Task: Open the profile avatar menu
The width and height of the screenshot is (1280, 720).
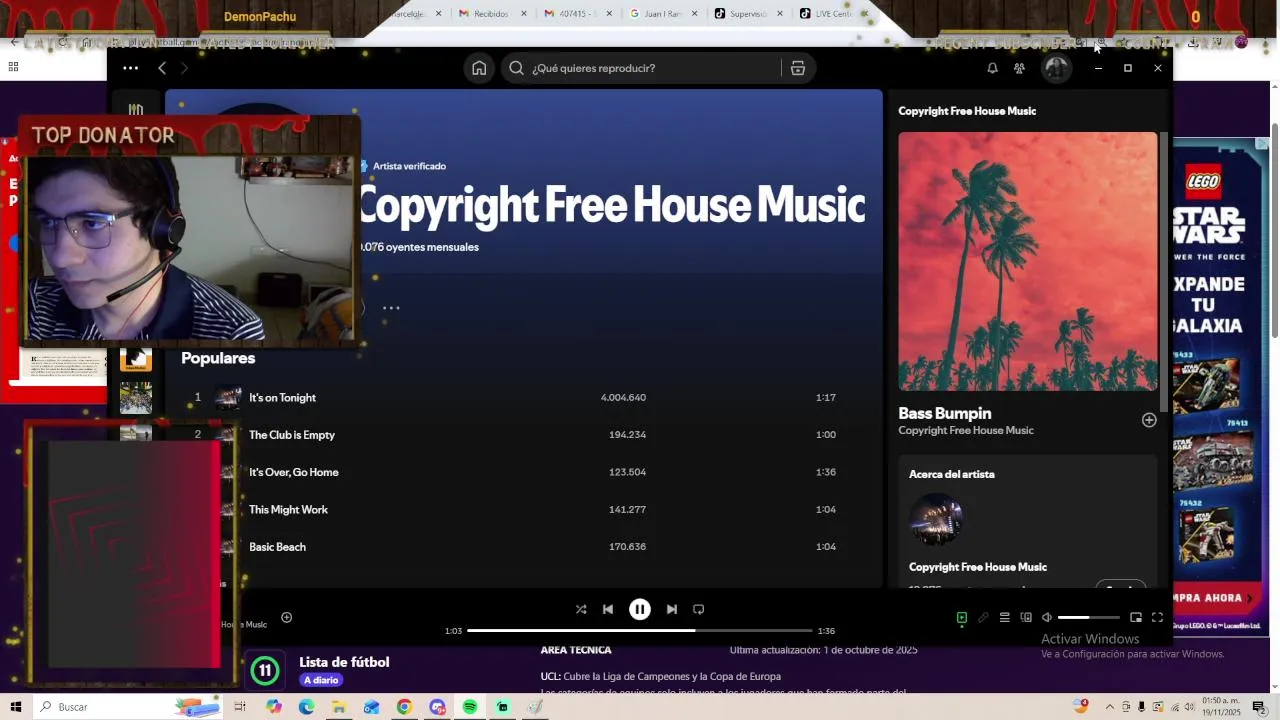Action: 1056,68
